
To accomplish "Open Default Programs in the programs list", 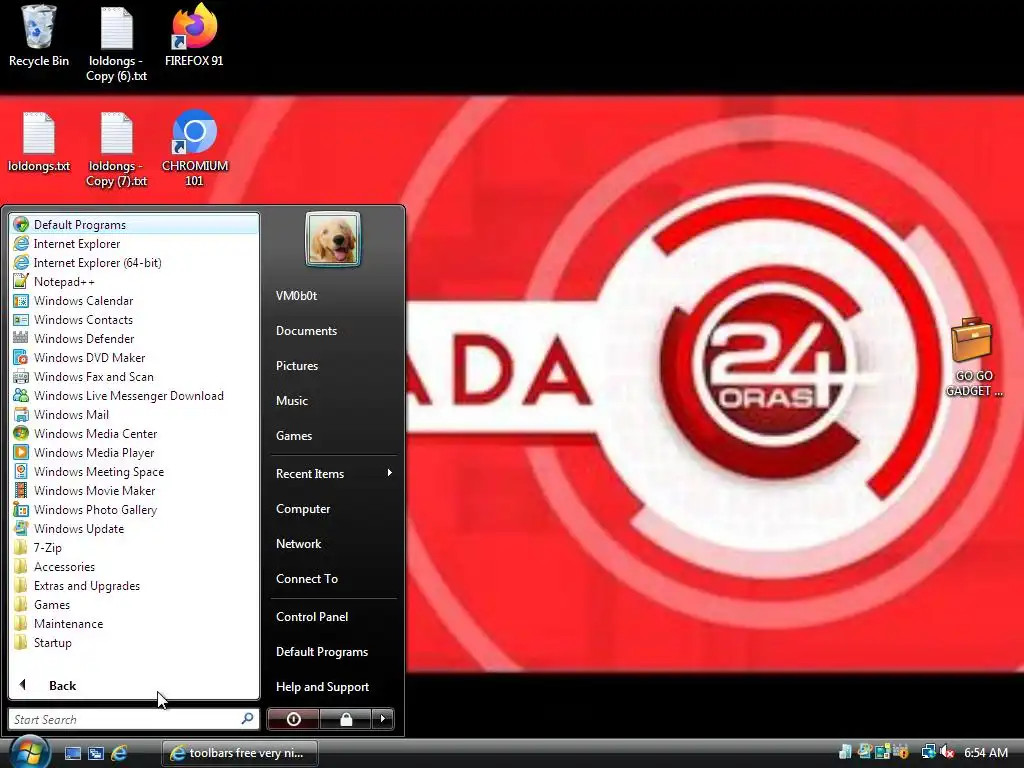I will [x=134, y=225].
